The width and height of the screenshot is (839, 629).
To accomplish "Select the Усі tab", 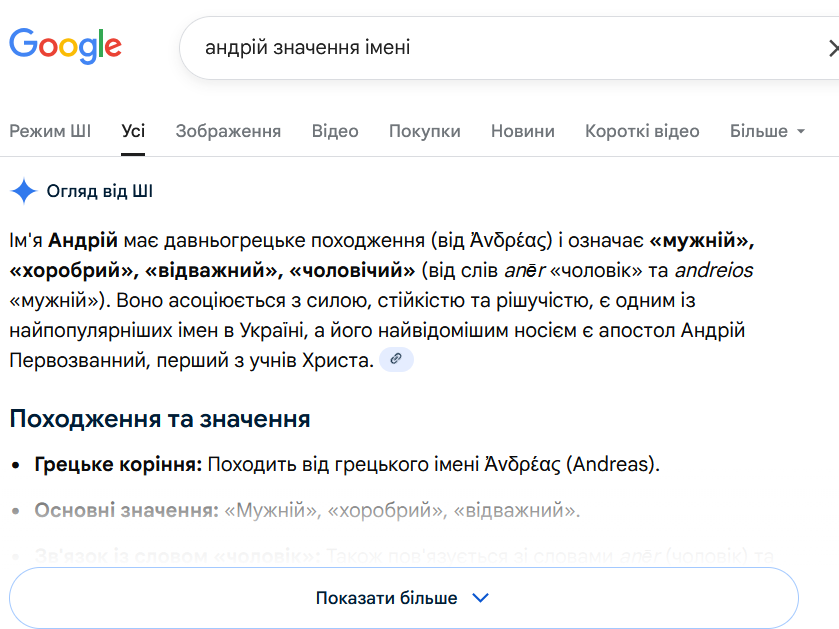I will point(133,131).
